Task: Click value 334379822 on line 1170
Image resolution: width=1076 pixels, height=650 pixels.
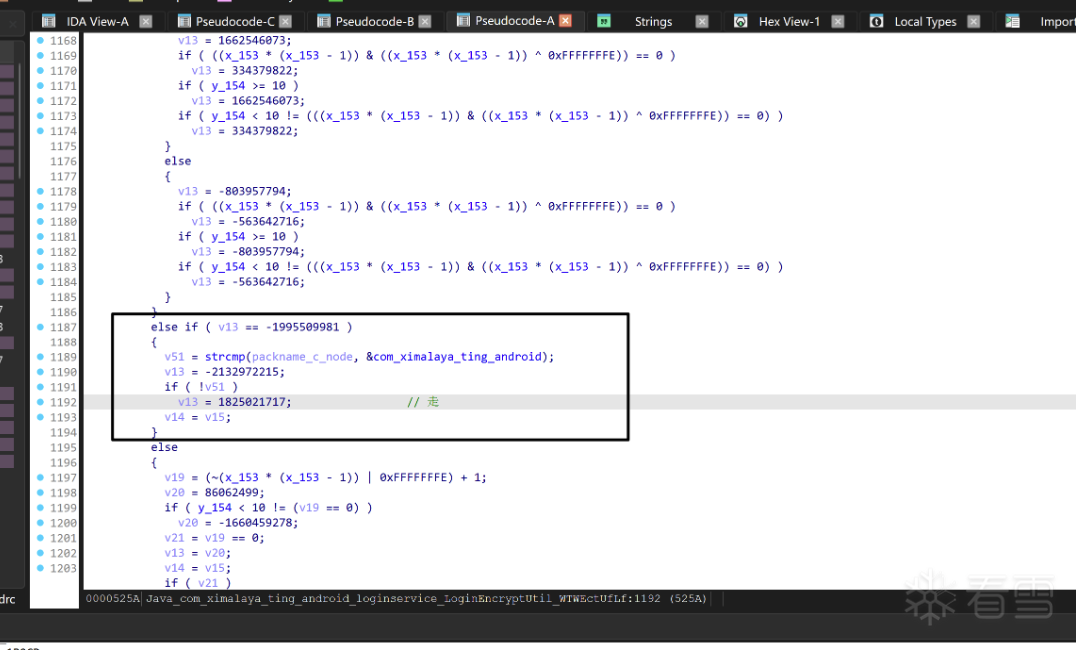Action: click(261, 71)
